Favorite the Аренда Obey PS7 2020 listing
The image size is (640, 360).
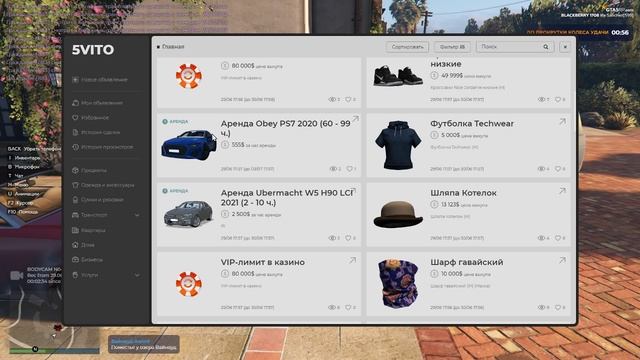(x=349, y=169)
